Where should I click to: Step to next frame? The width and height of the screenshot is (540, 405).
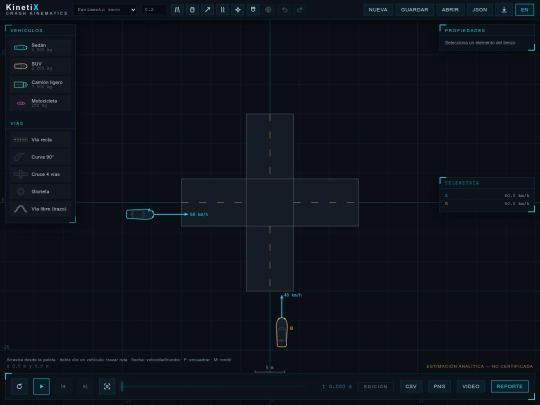[x=85, y=386]
